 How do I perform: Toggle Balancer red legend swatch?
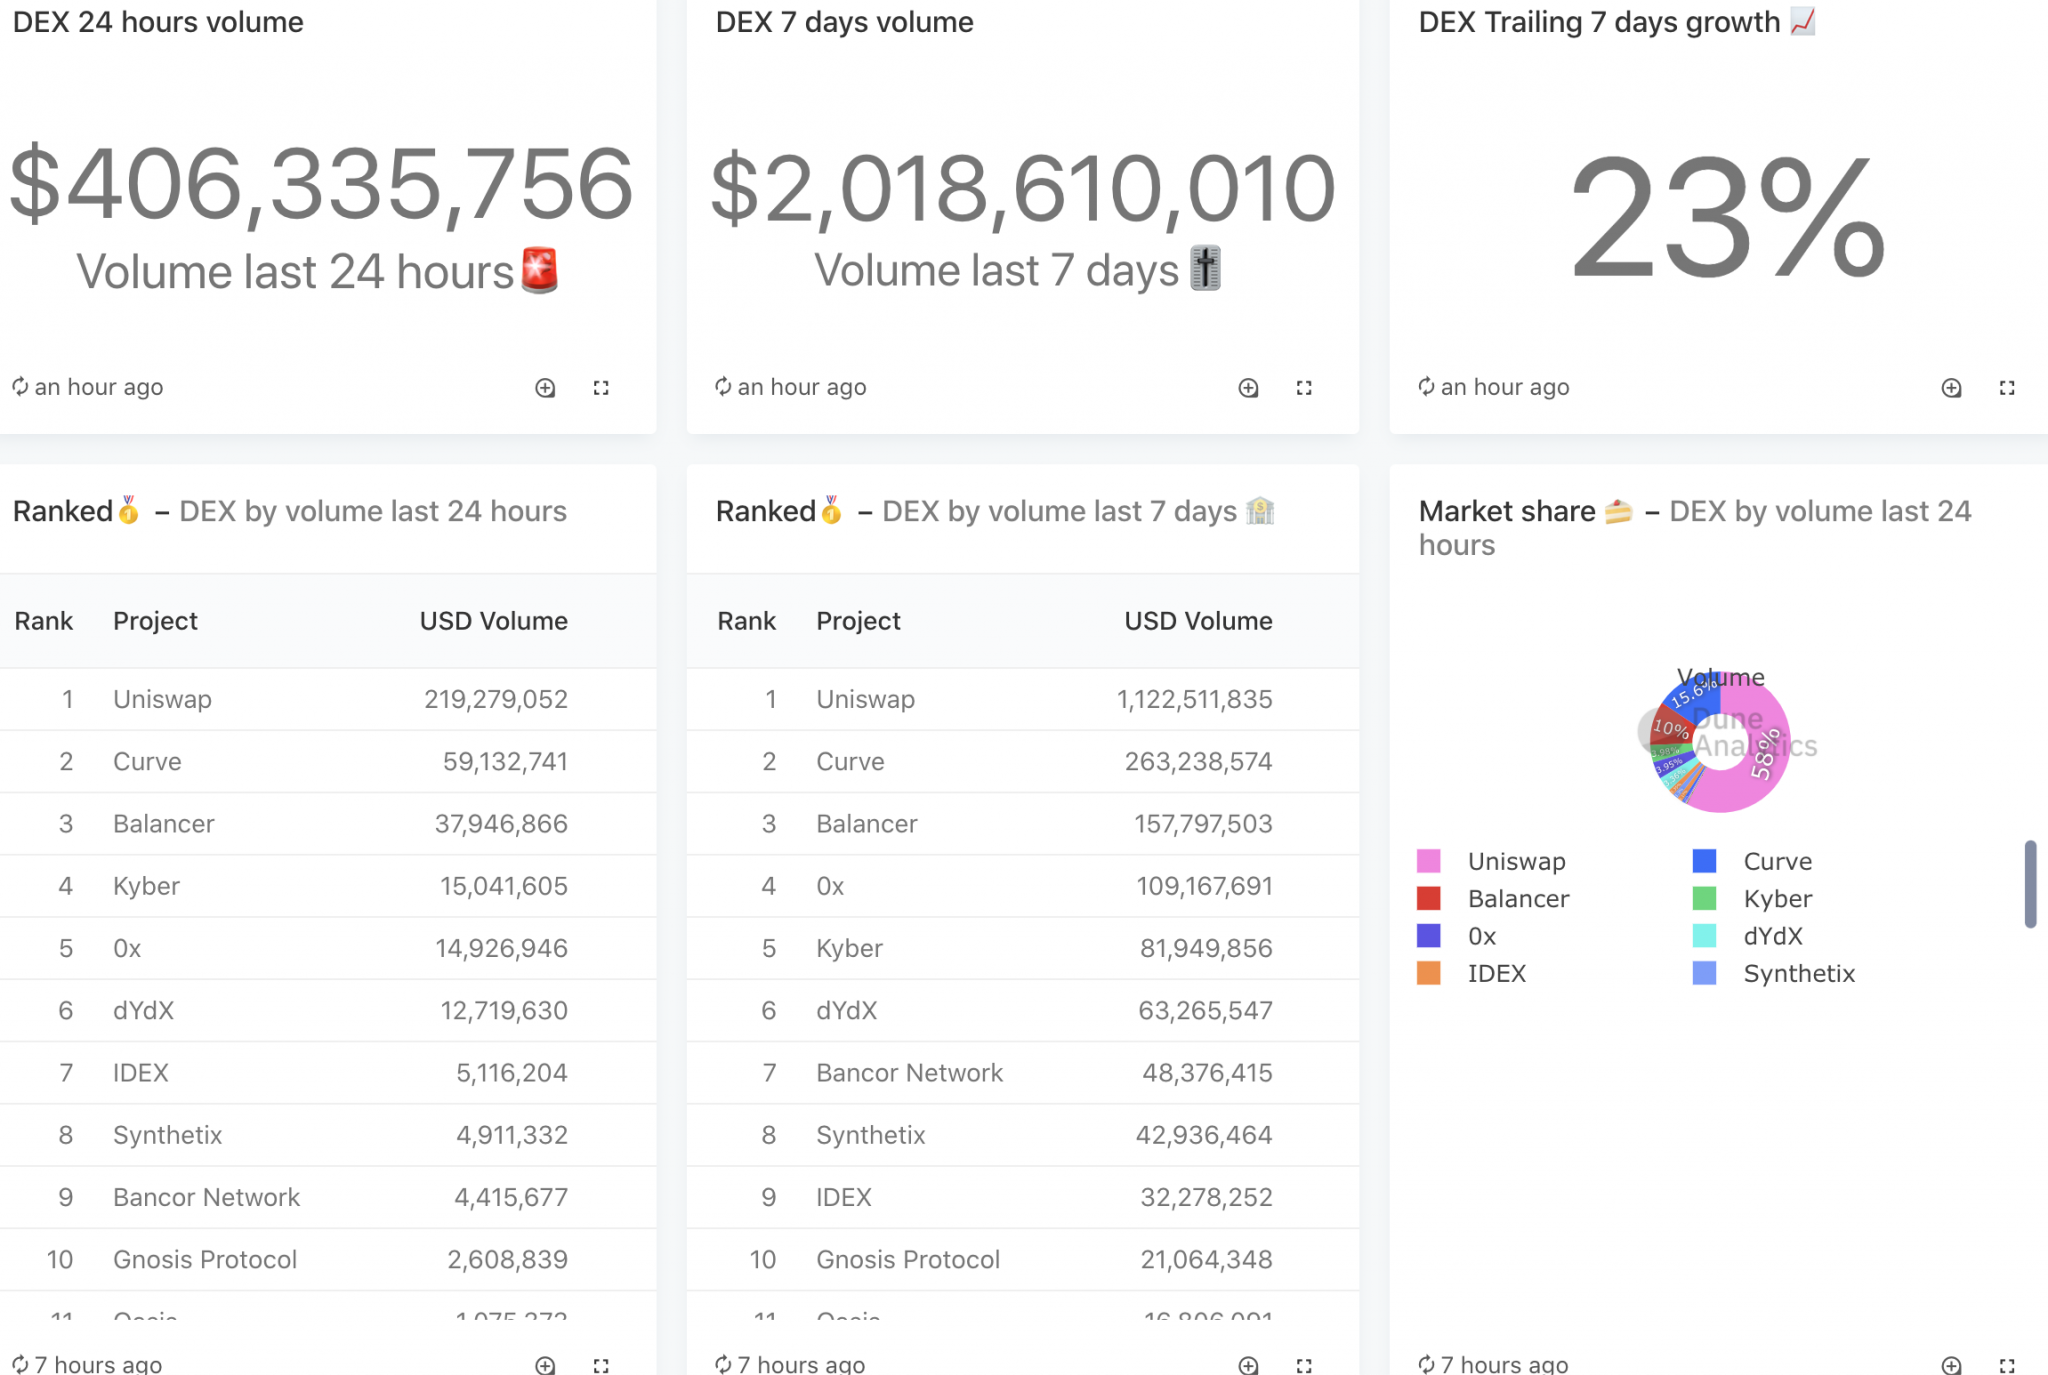click(x=1429, y=898)
